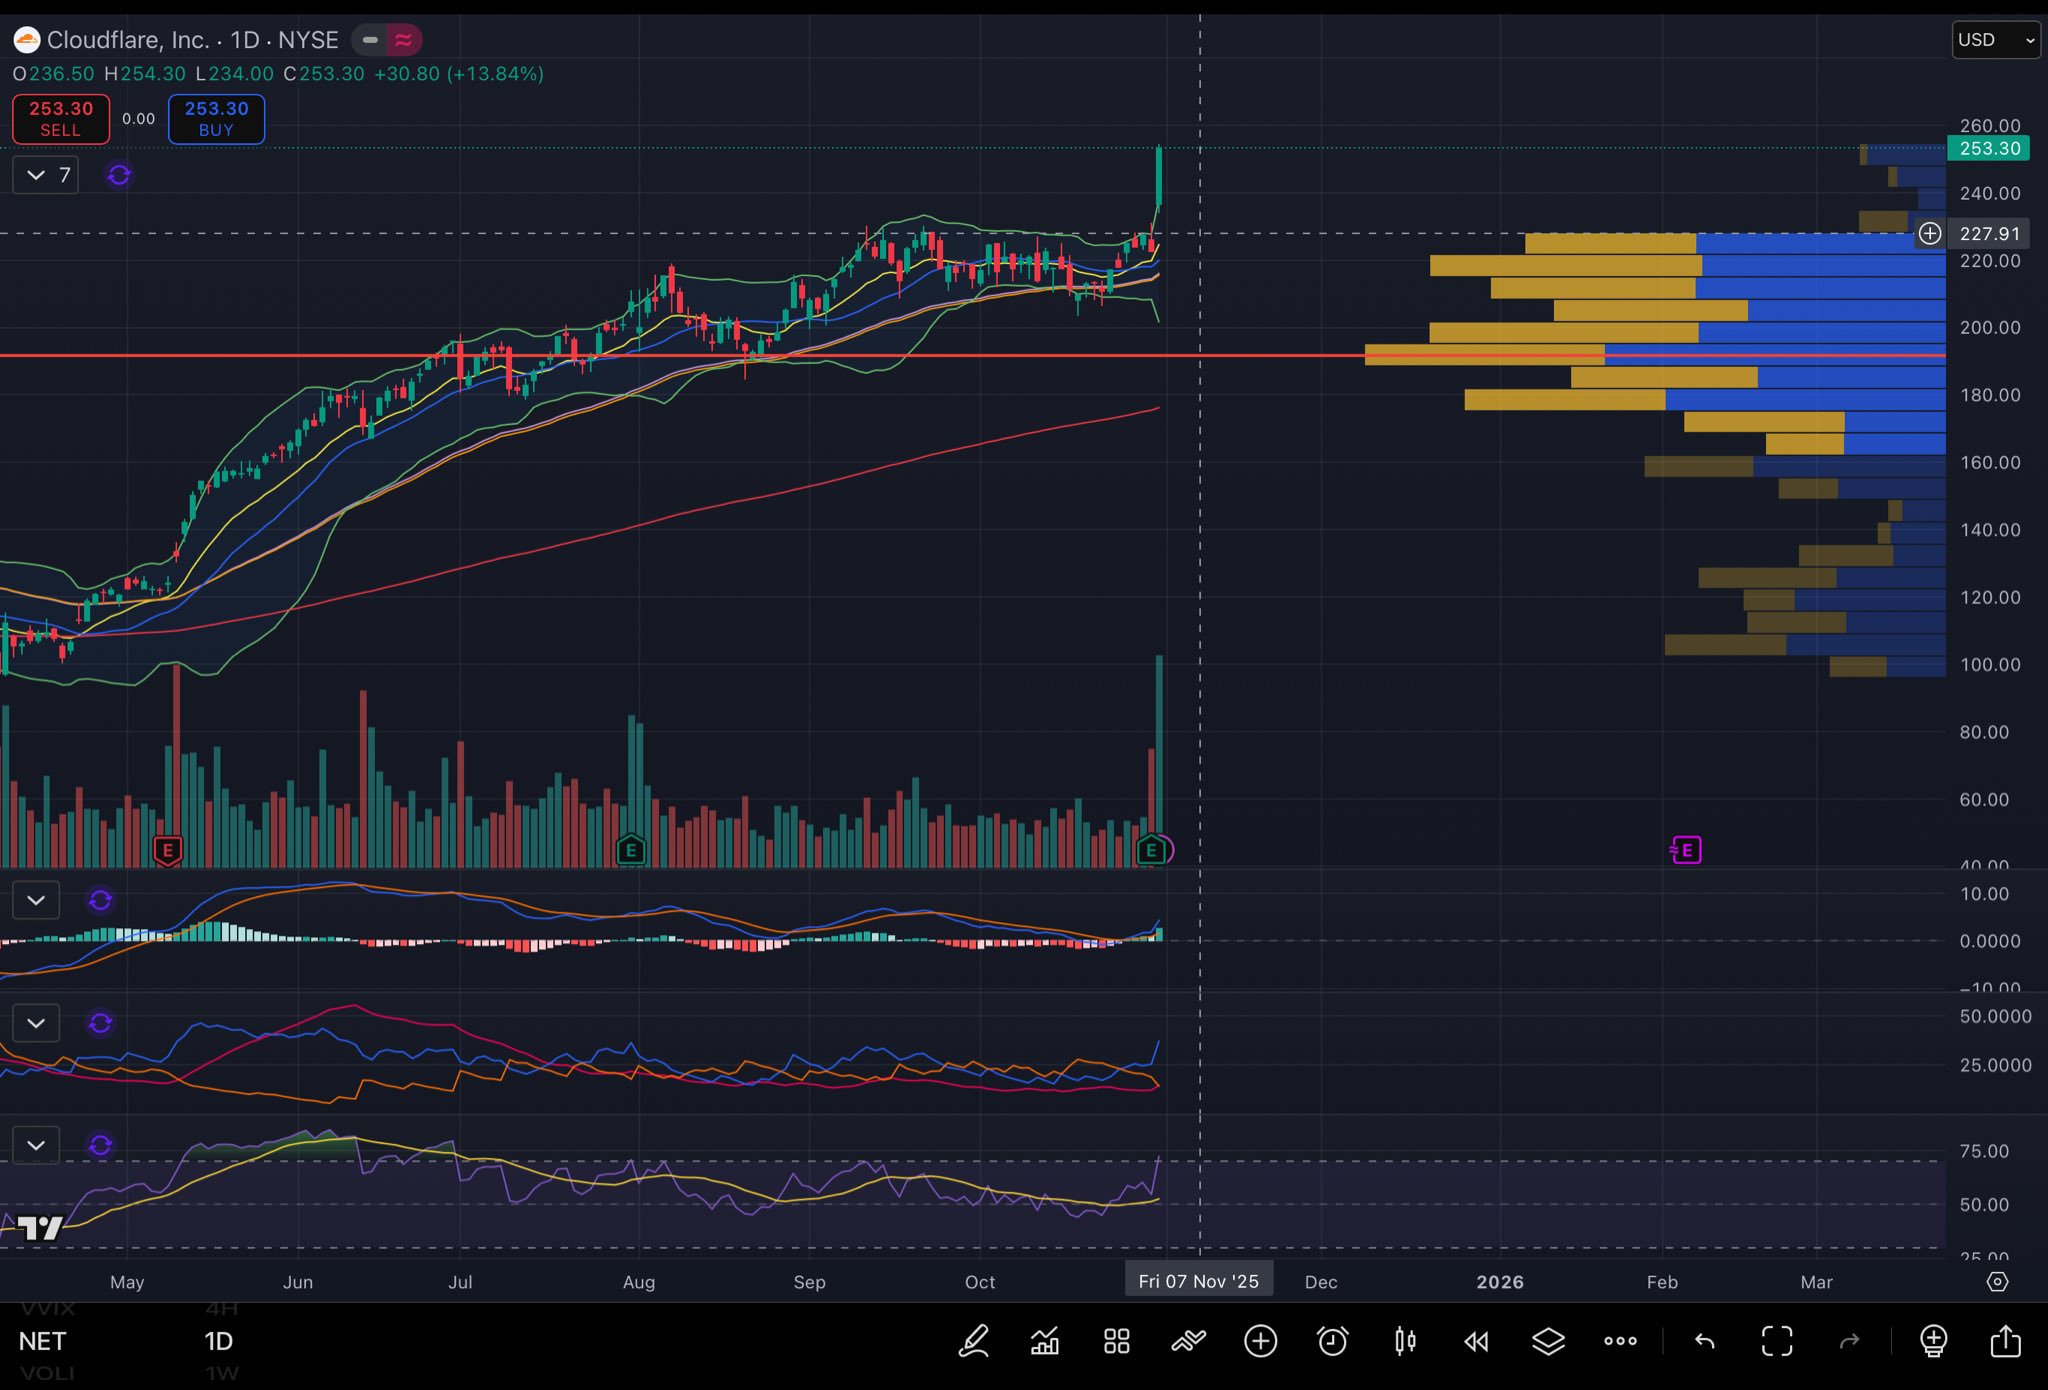Toggle the gray dash badge beside NYSE

pyautogui.click(x=370, y=40)
